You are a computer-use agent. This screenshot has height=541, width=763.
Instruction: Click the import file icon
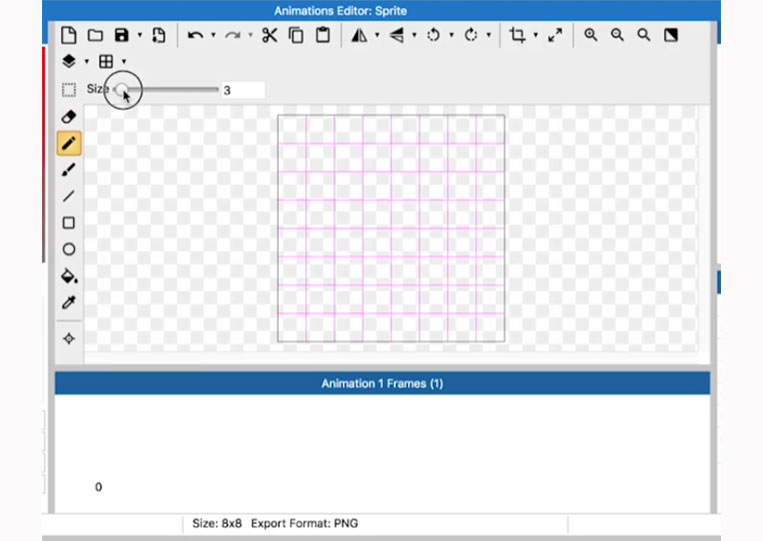click(159, 35)
